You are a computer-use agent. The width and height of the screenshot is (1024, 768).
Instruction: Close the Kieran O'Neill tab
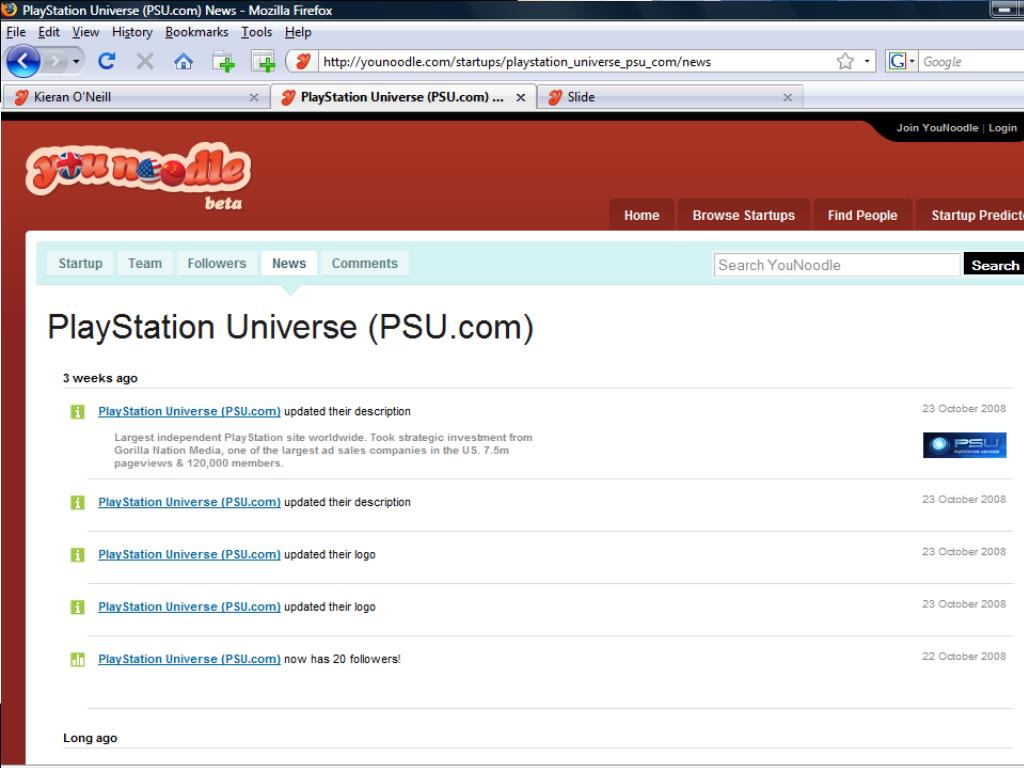[x=253, y=97]
